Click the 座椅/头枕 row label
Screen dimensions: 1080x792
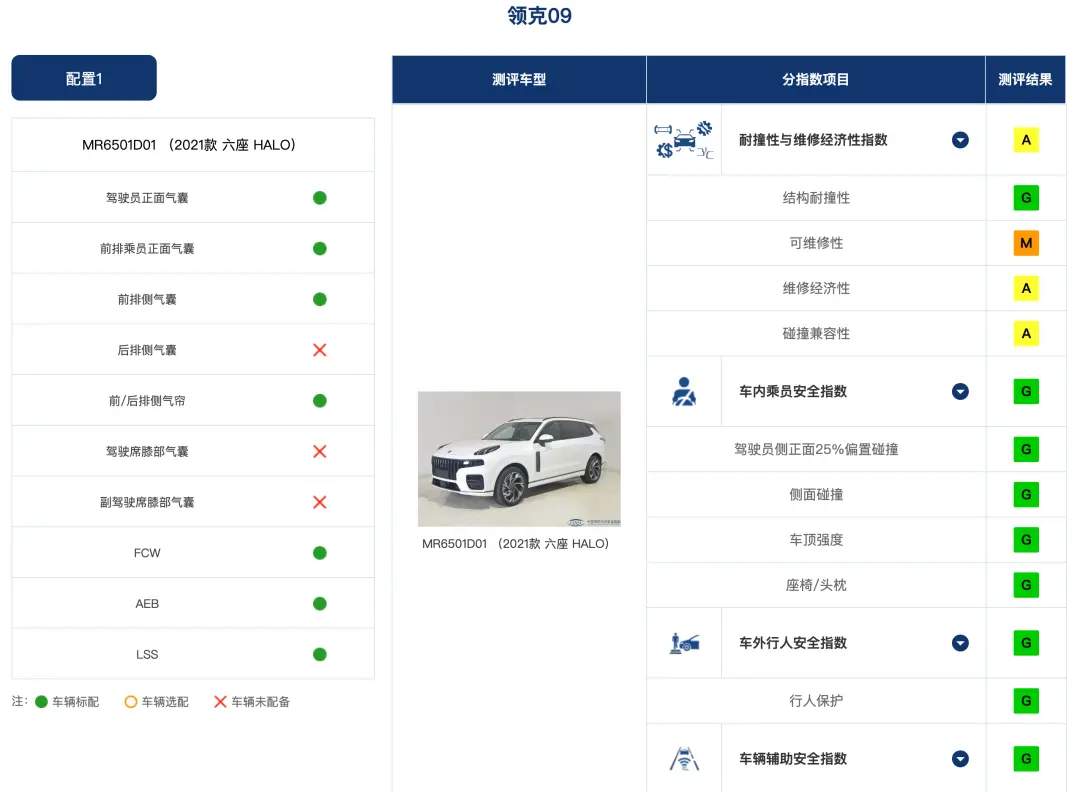tap(816, 585)
